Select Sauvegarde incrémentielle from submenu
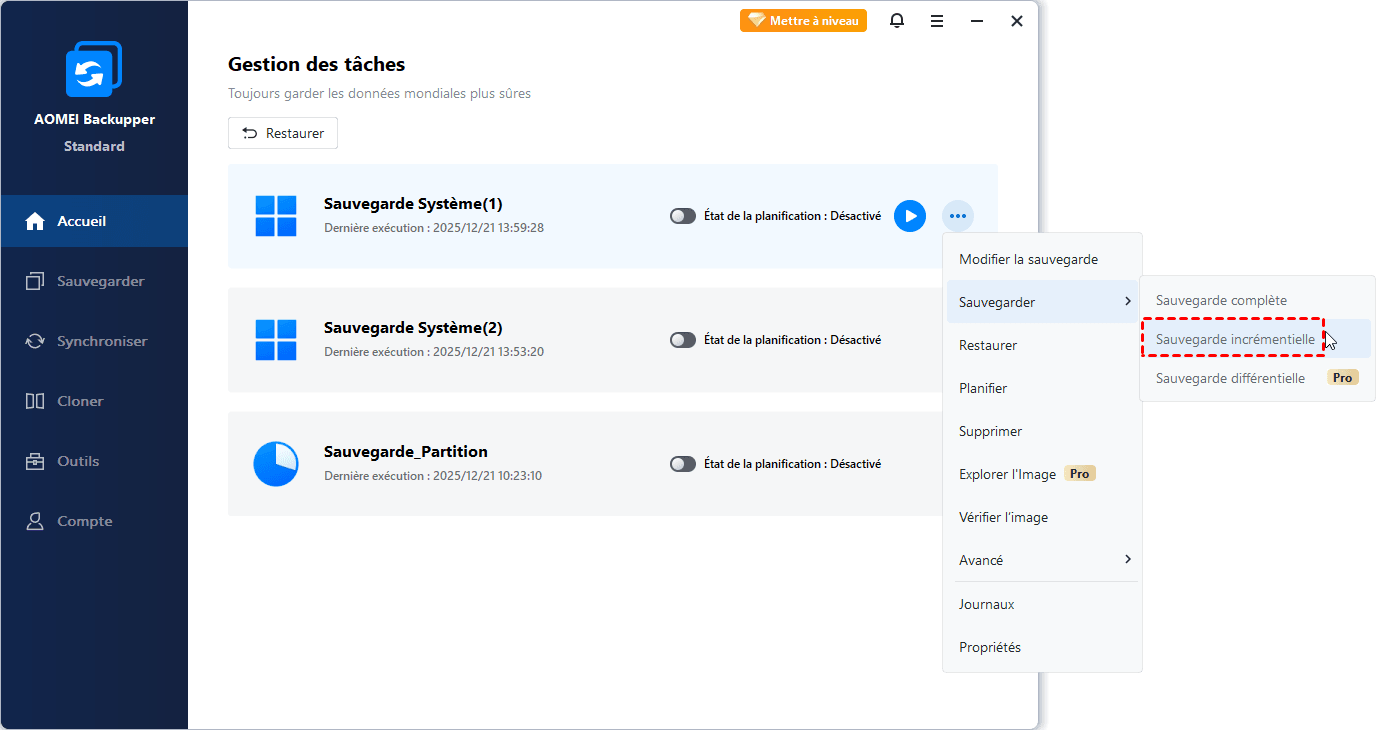1376x730 pixels. pyautogui.click(x=1235, y=340)
